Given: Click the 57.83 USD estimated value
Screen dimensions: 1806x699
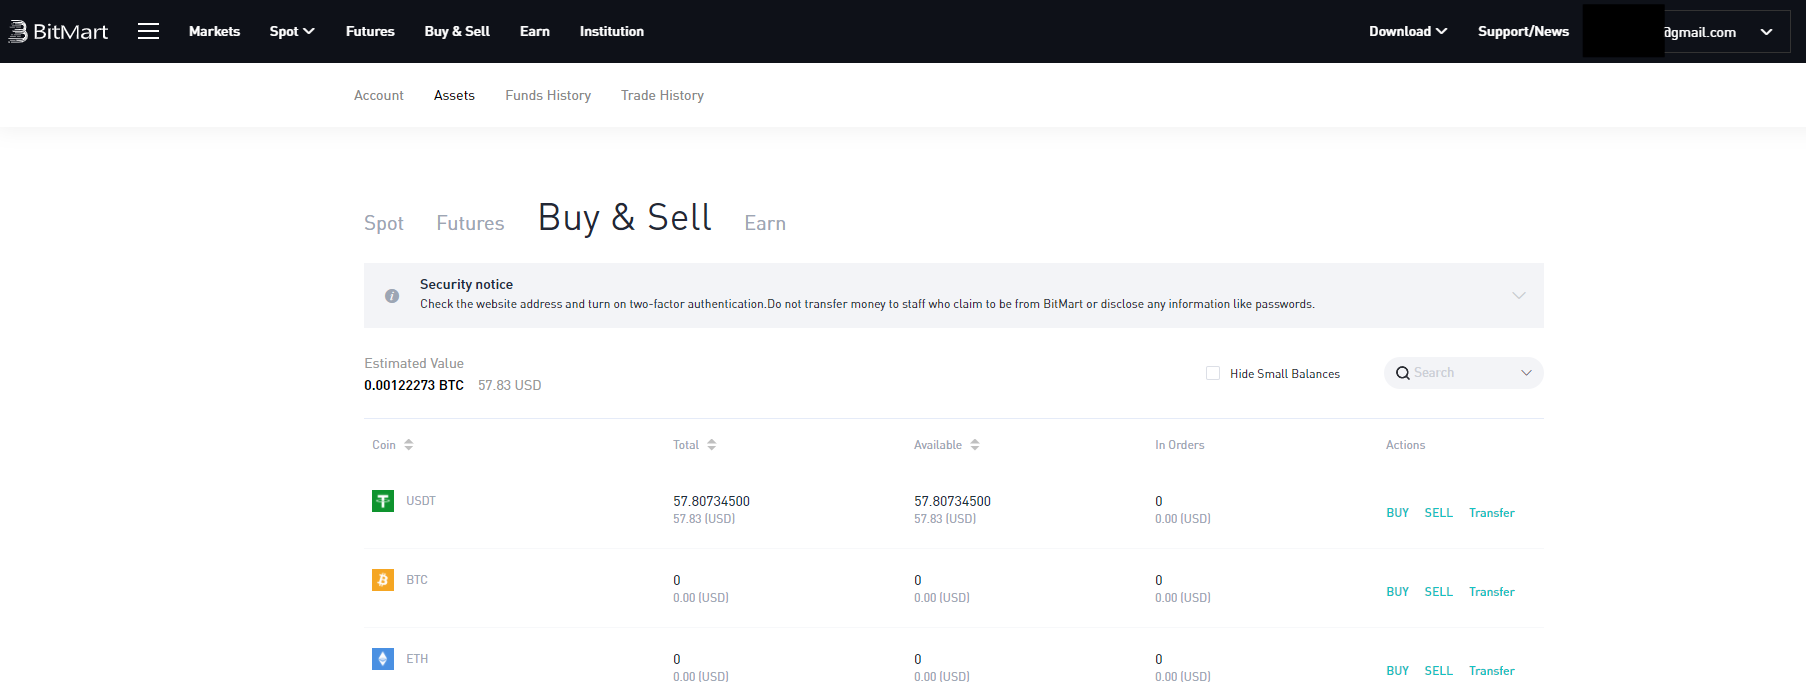Looking at the screenshot, I should pos(509,385).
